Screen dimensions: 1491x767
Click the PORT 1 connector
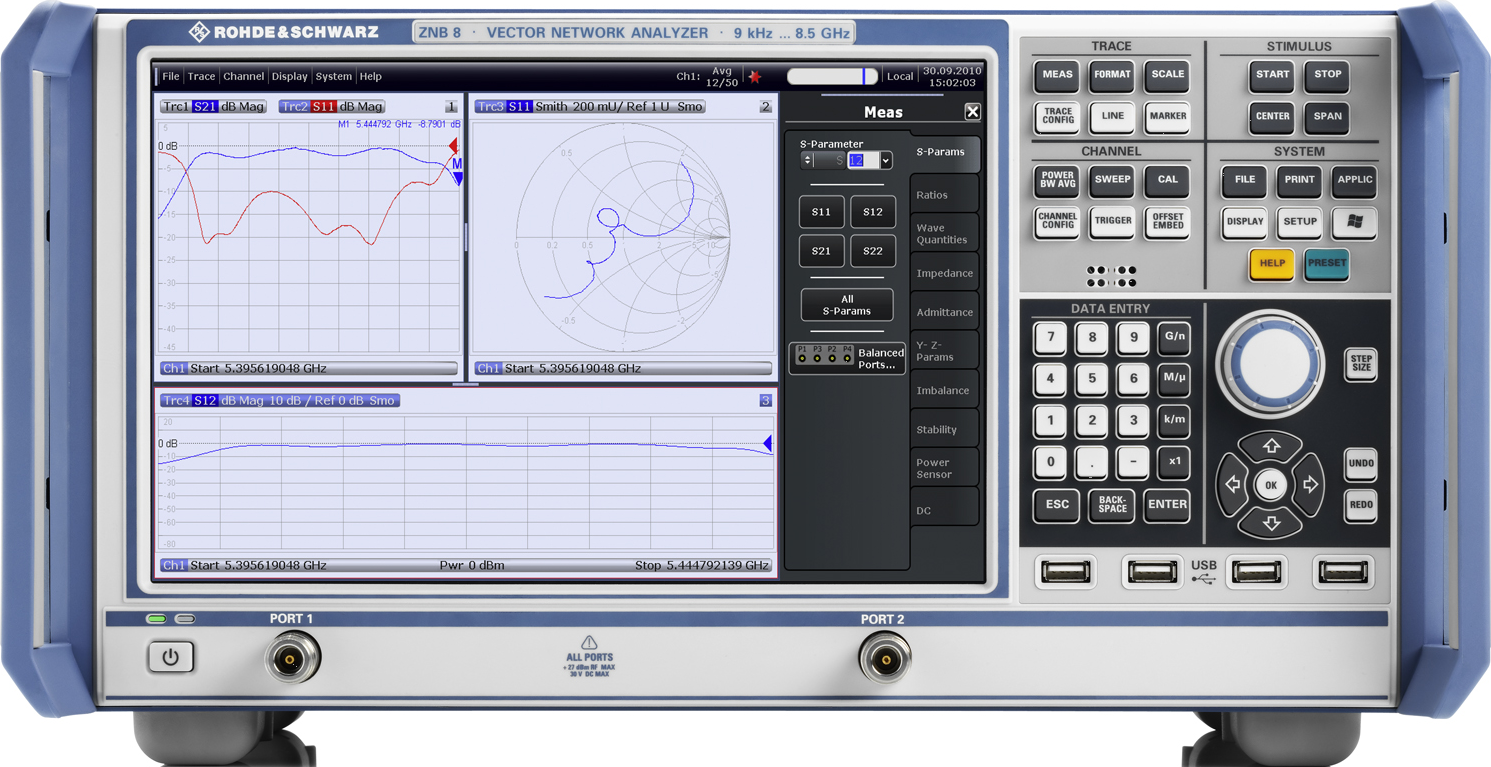[x=292, y=659]
